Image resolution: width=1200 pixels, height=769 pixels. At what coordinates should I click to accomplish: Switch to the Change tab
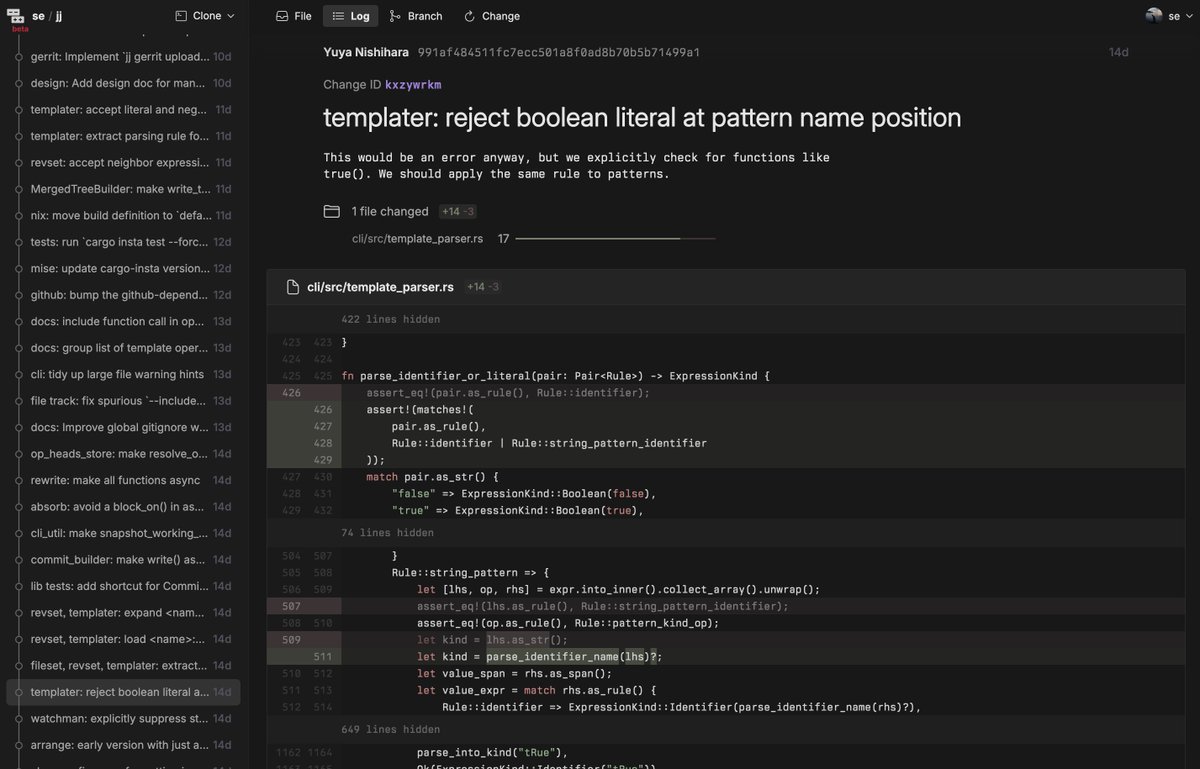tap(491, 16)
